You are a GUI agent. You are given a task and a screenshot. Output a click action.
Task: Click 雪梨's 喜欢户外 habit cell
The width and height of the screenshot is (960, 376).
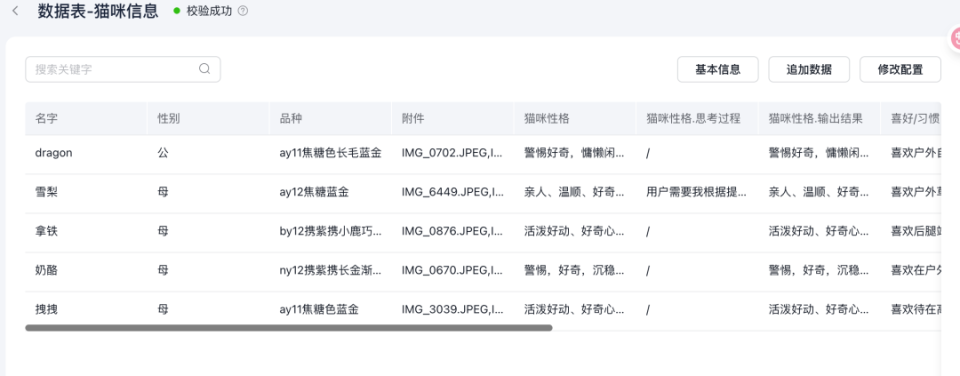[x=911, y=192]
